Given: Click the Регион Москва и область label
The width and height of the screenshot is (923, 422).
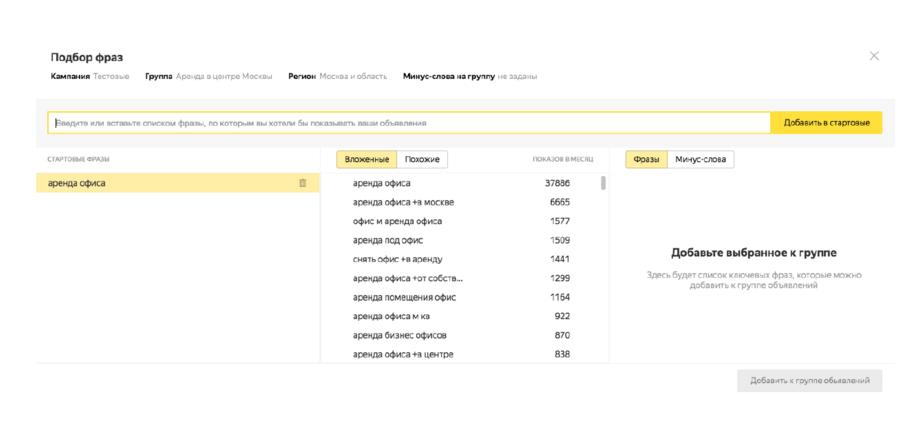Looking at the screenshot, I should coord(338,77).
